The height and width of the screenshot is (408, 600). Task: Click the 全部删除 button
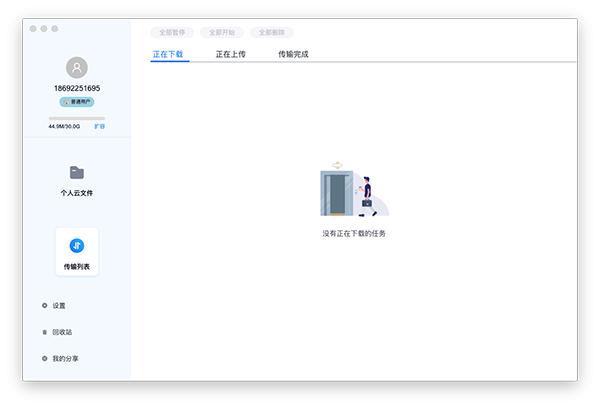click(x=272, y=33)
